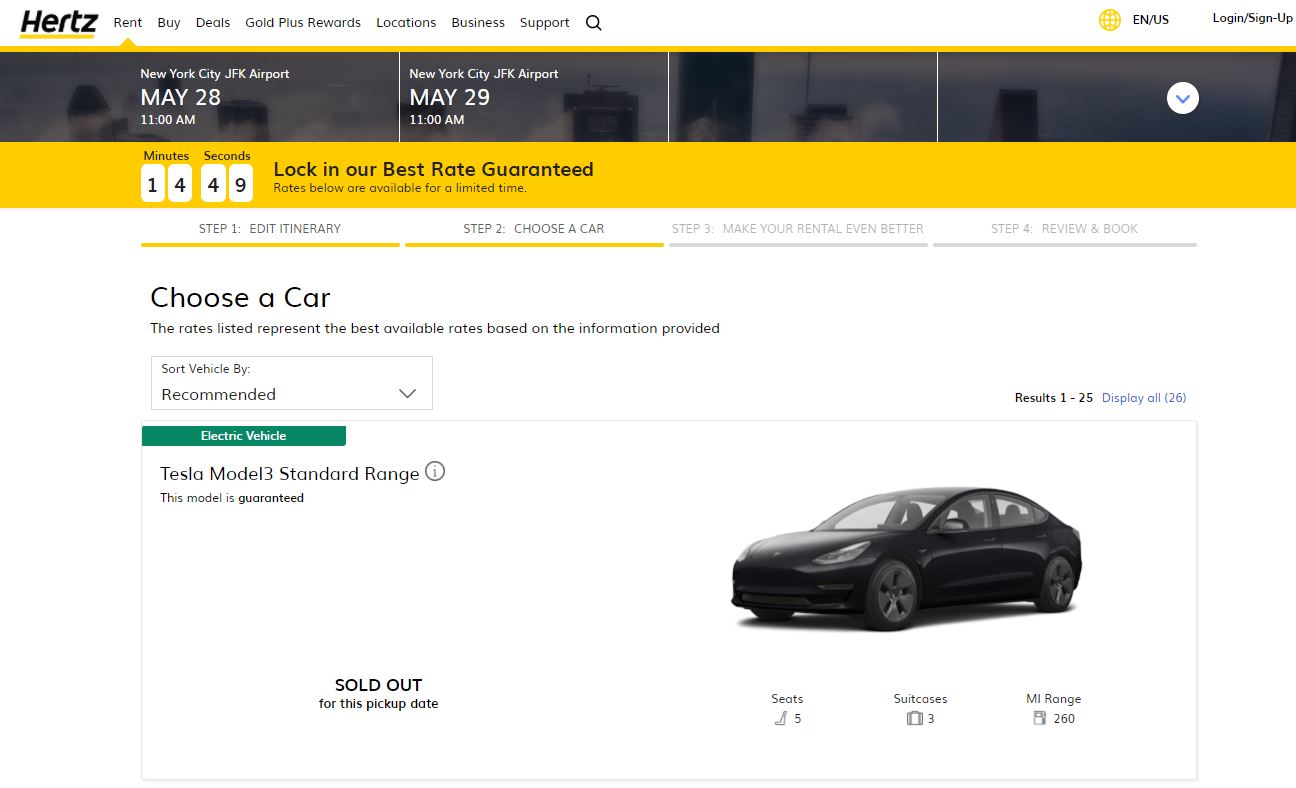The height and width of the screenshot is (788, 1296).
Task: Open the search magnifier icon
Action: pyautogui.click(x=593, y=23)
